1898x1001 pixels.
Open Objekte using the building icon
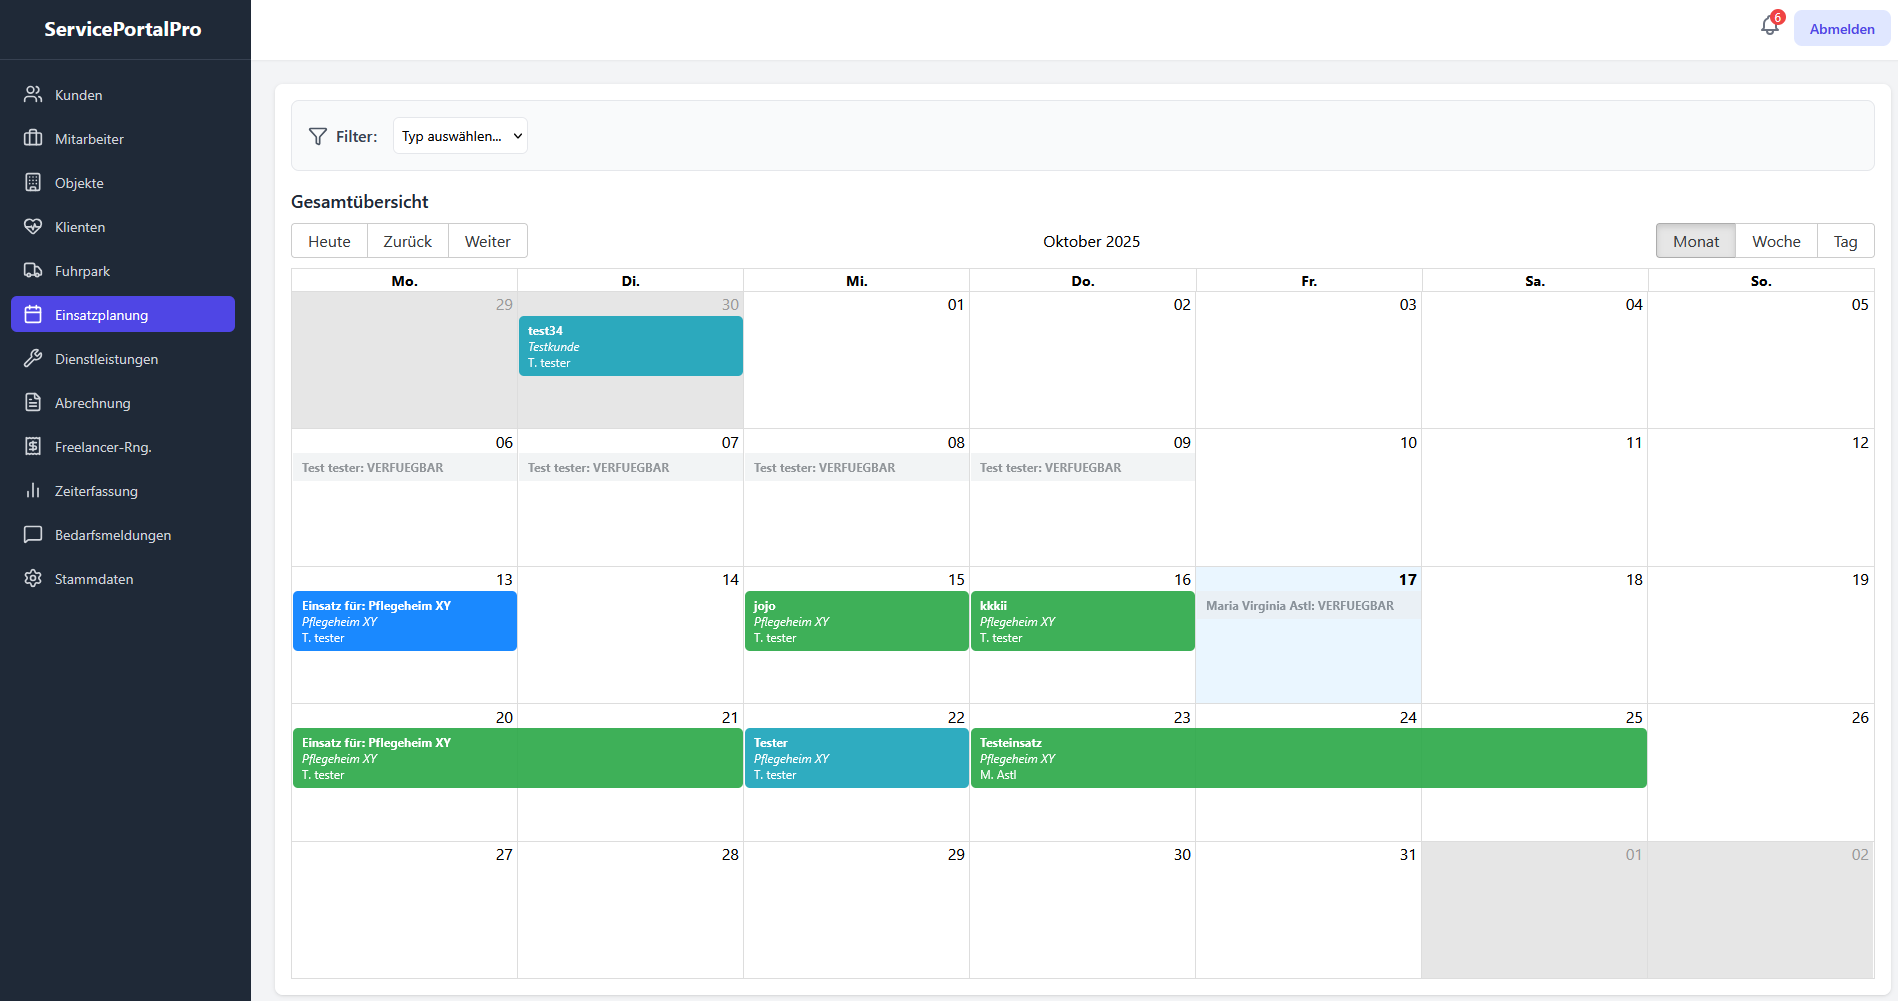[x=33, y=182]
